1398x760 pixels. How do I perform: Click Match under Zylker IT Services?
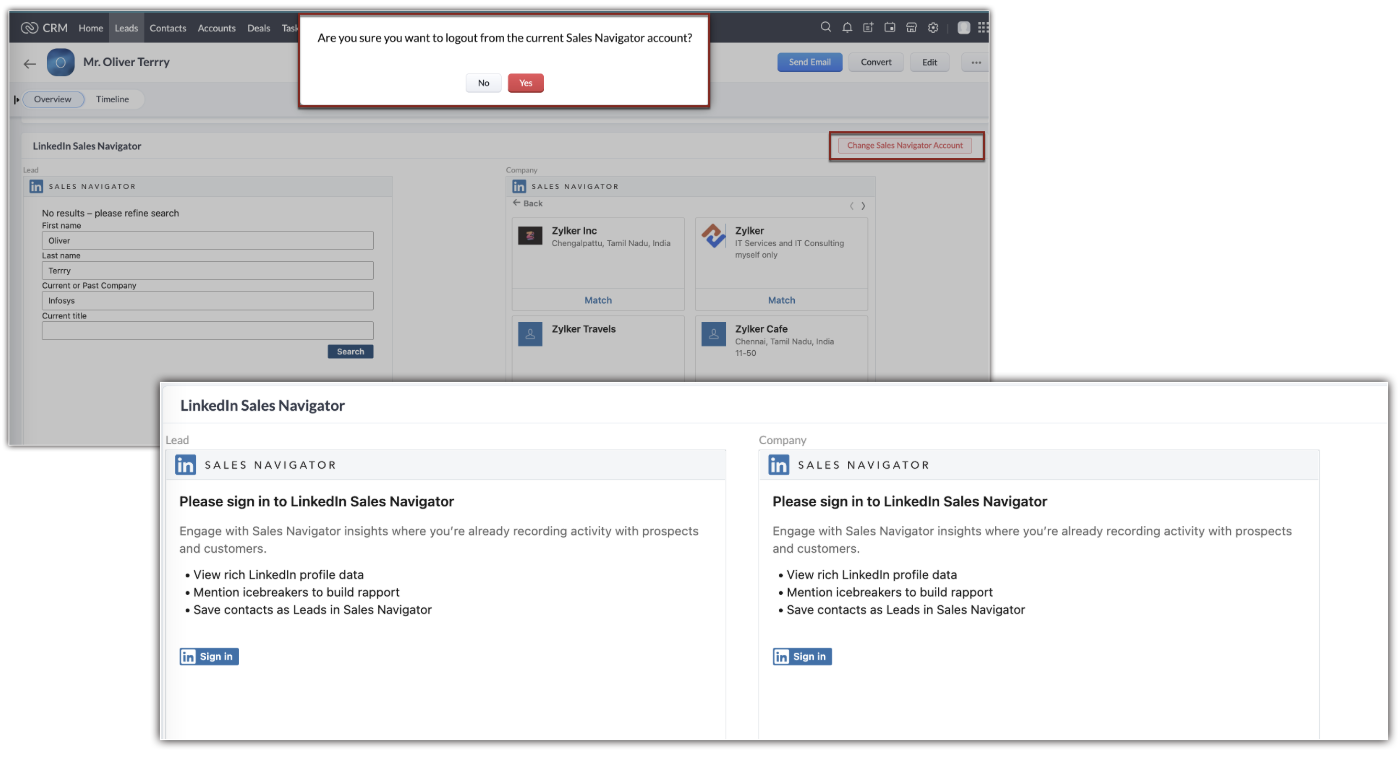(x=782, y=300)
